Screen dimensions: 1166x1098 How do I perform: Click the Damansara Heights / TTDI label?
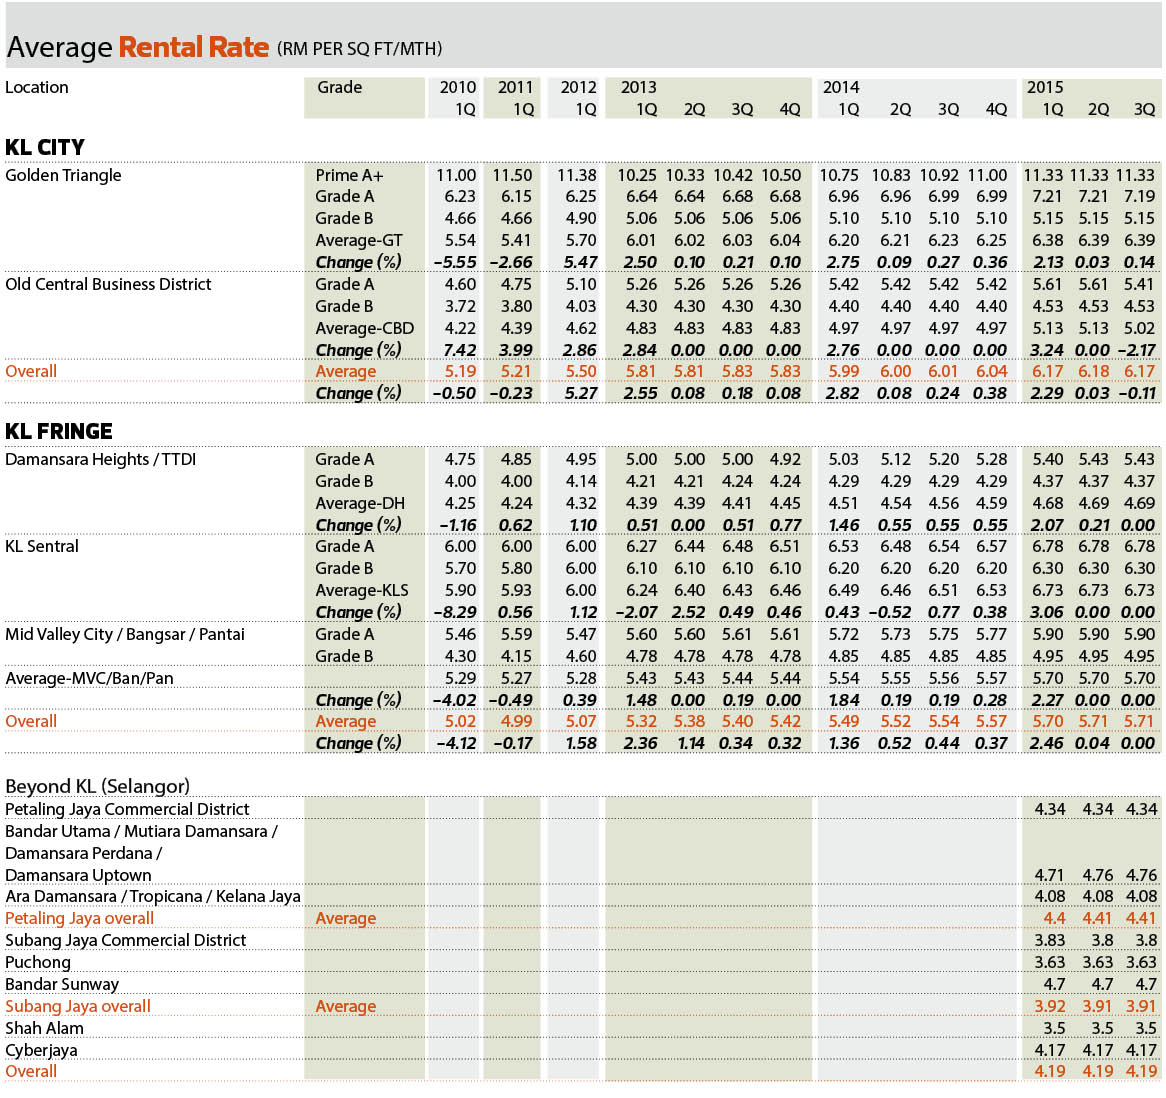[x=100, y=459]
